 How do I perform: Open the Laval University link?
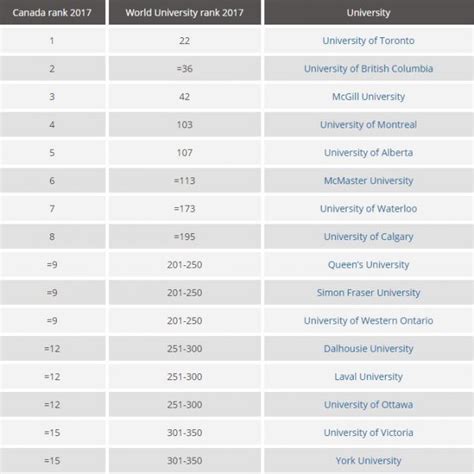click(368, 377)
